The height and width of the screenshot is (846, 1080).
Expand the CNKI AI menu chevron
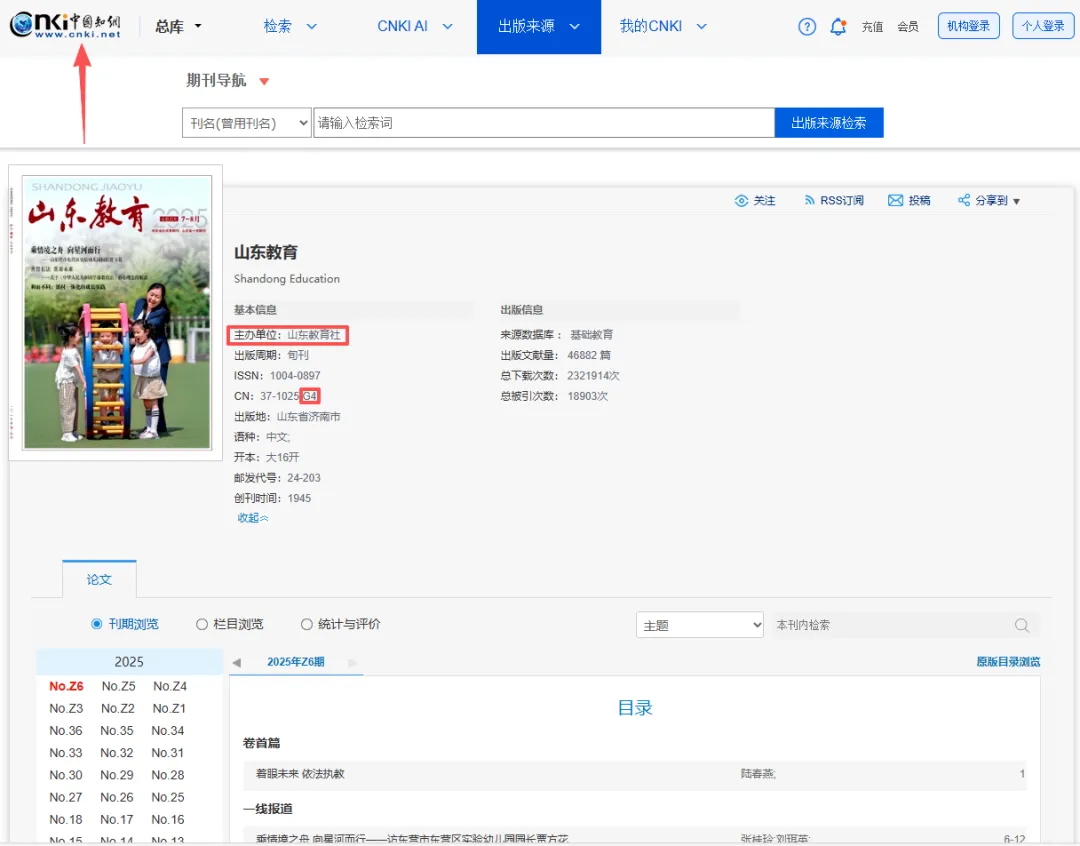[448, 26]
